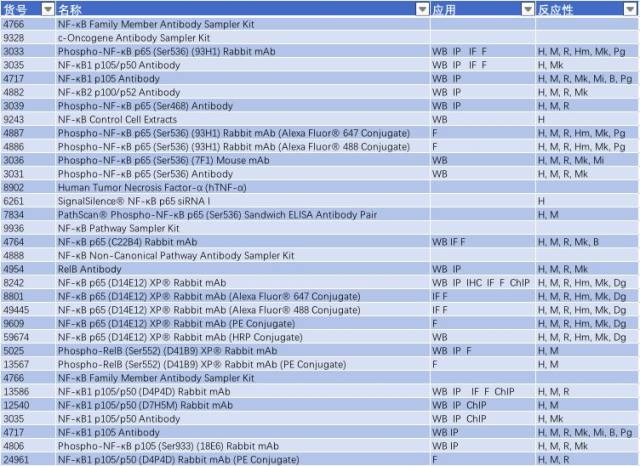The width and height of the screenshot is (640, 466).
Task: Click PathScan Sandwich ELISA Antibody Pair cell
Action: pos(242,215)
